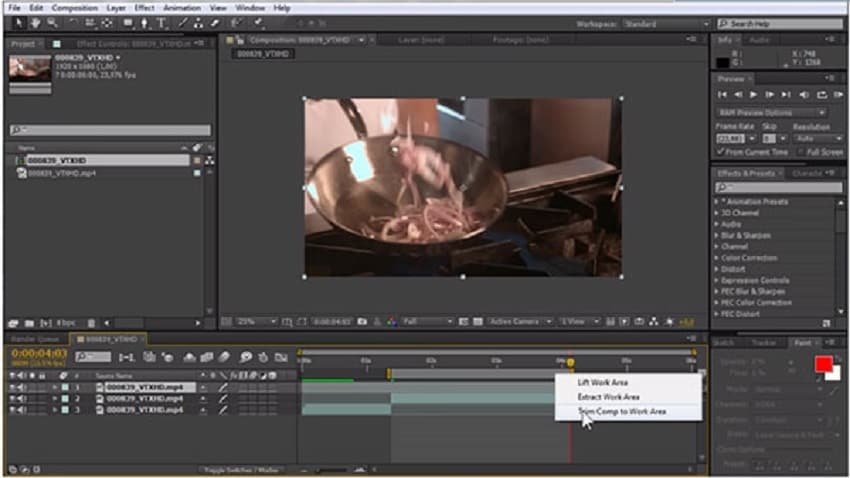Hide video of layer 1

[x=12, y=387]
